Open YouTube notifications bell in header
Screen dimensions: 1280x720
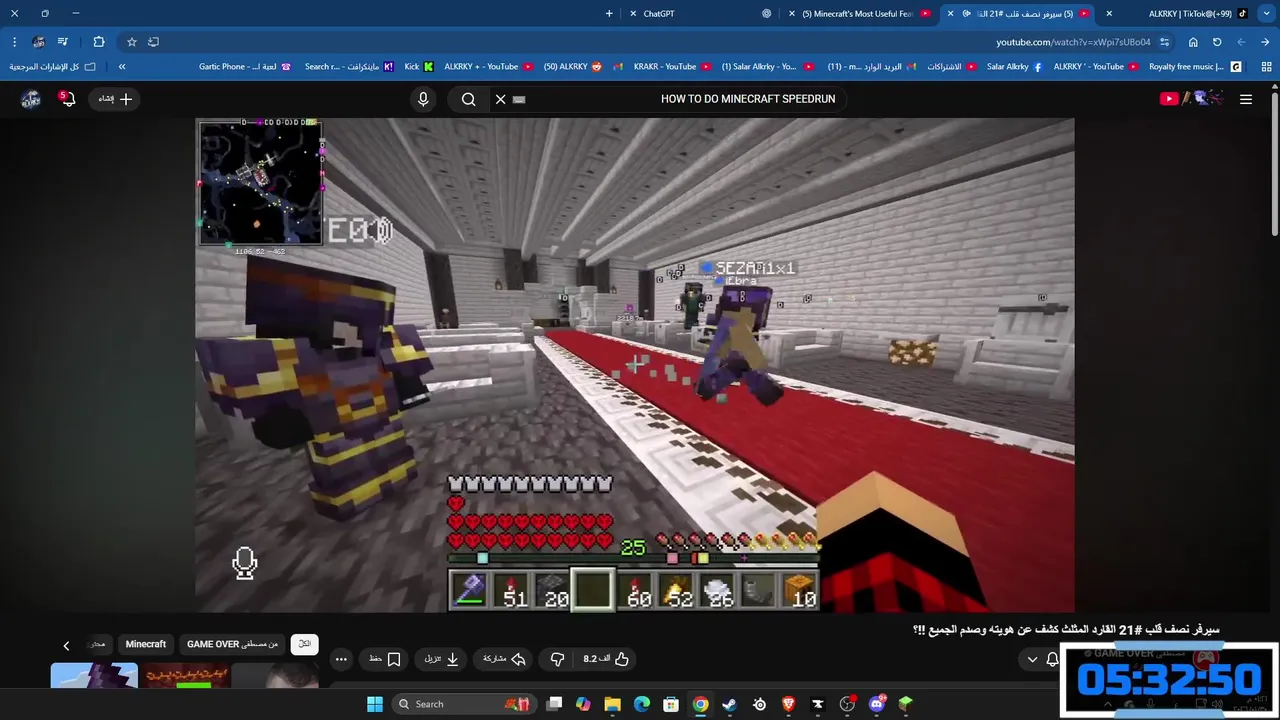[67, 99]
